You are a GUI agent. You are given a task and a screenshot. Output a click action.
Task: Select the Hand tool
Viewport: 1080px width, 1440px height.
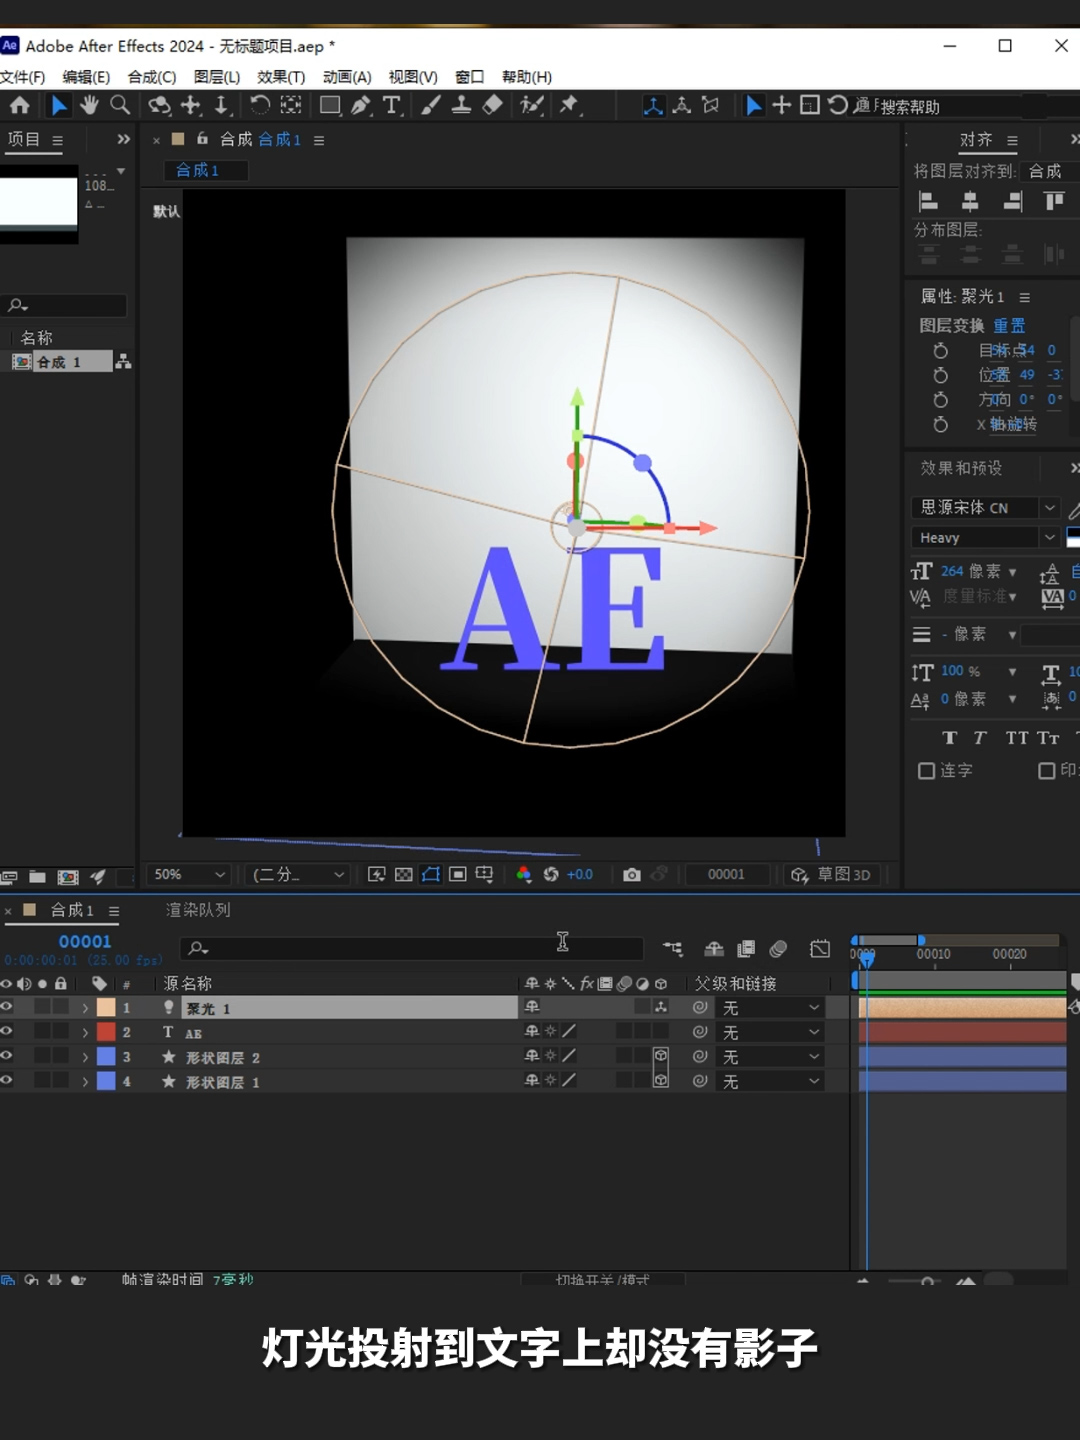(x=90, y=105)
